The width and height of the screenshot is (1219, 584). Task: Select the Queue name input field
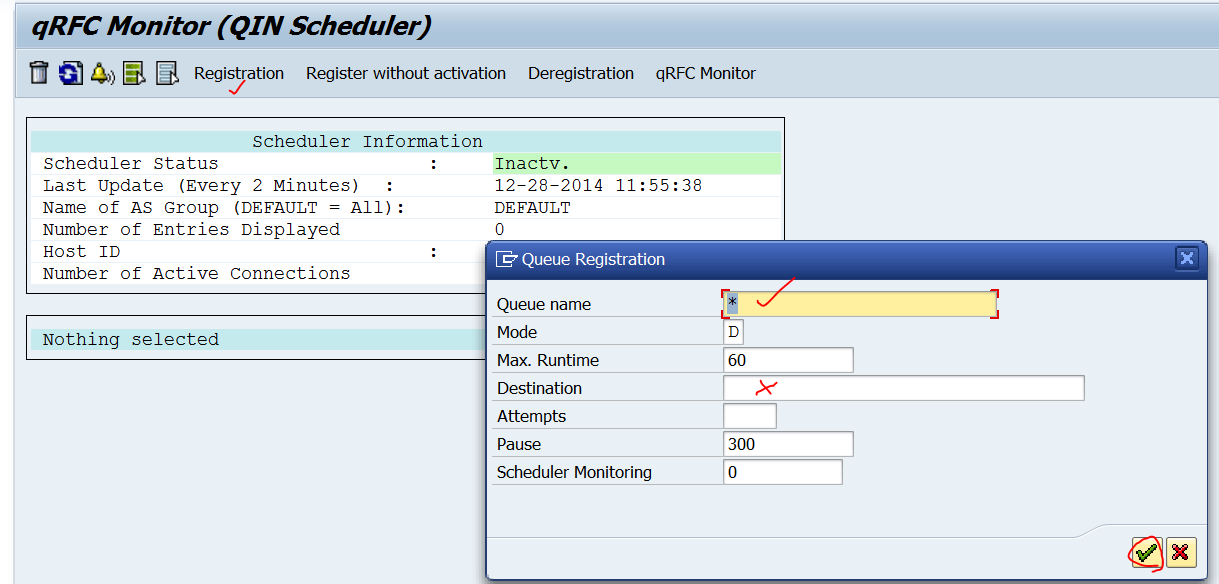[855, 302]
